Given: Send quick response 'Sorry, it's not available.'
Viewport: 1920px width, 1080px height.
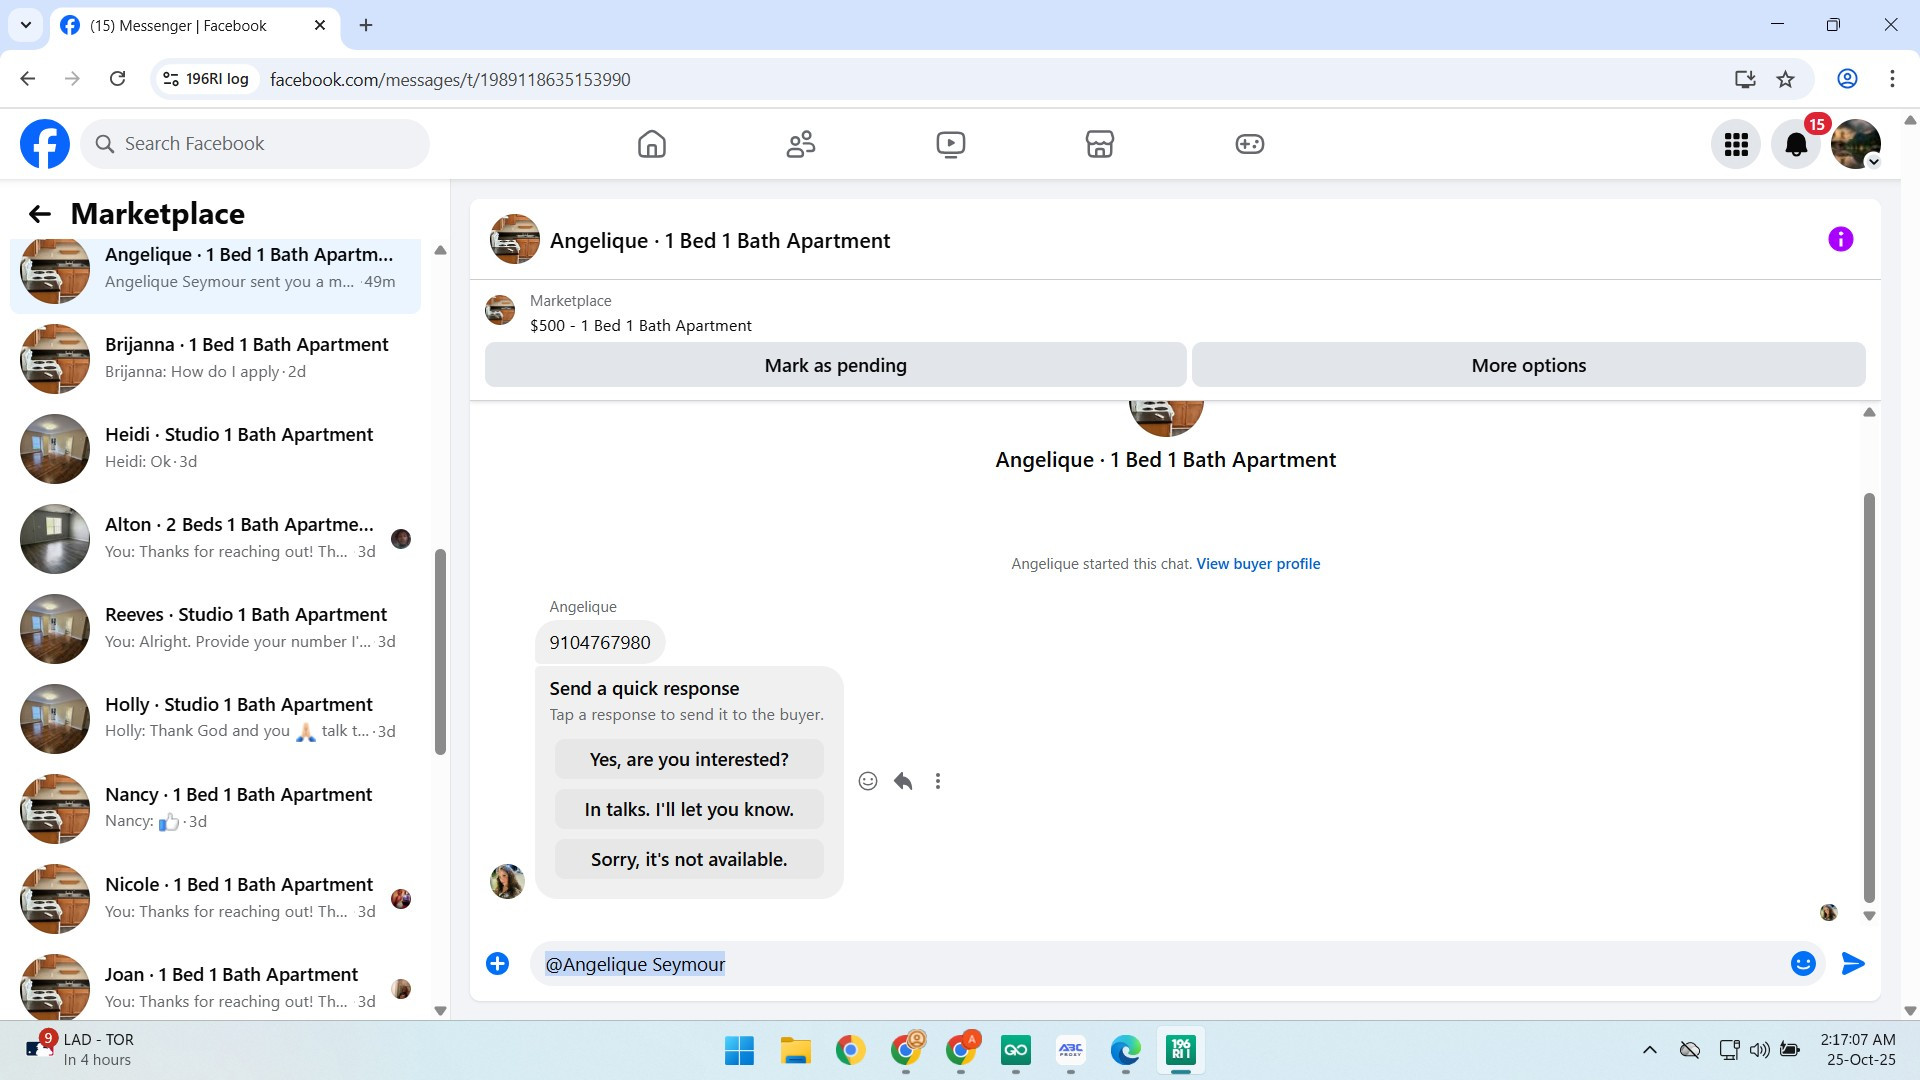Looking at the screenshot, I should coord(689,859).
